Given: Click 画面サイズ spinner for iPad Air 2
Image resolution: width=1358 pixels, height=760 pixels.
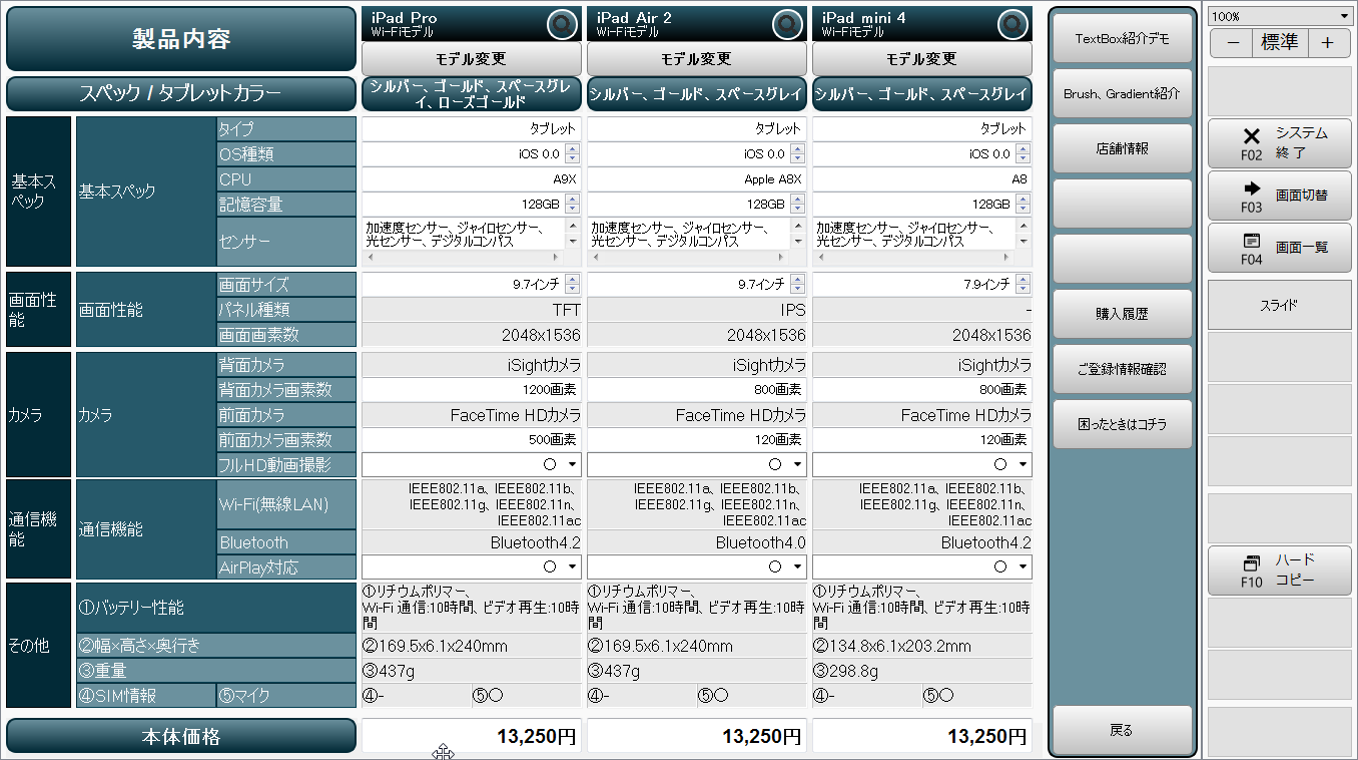Looking at the screenshot, I should [797, 284].
